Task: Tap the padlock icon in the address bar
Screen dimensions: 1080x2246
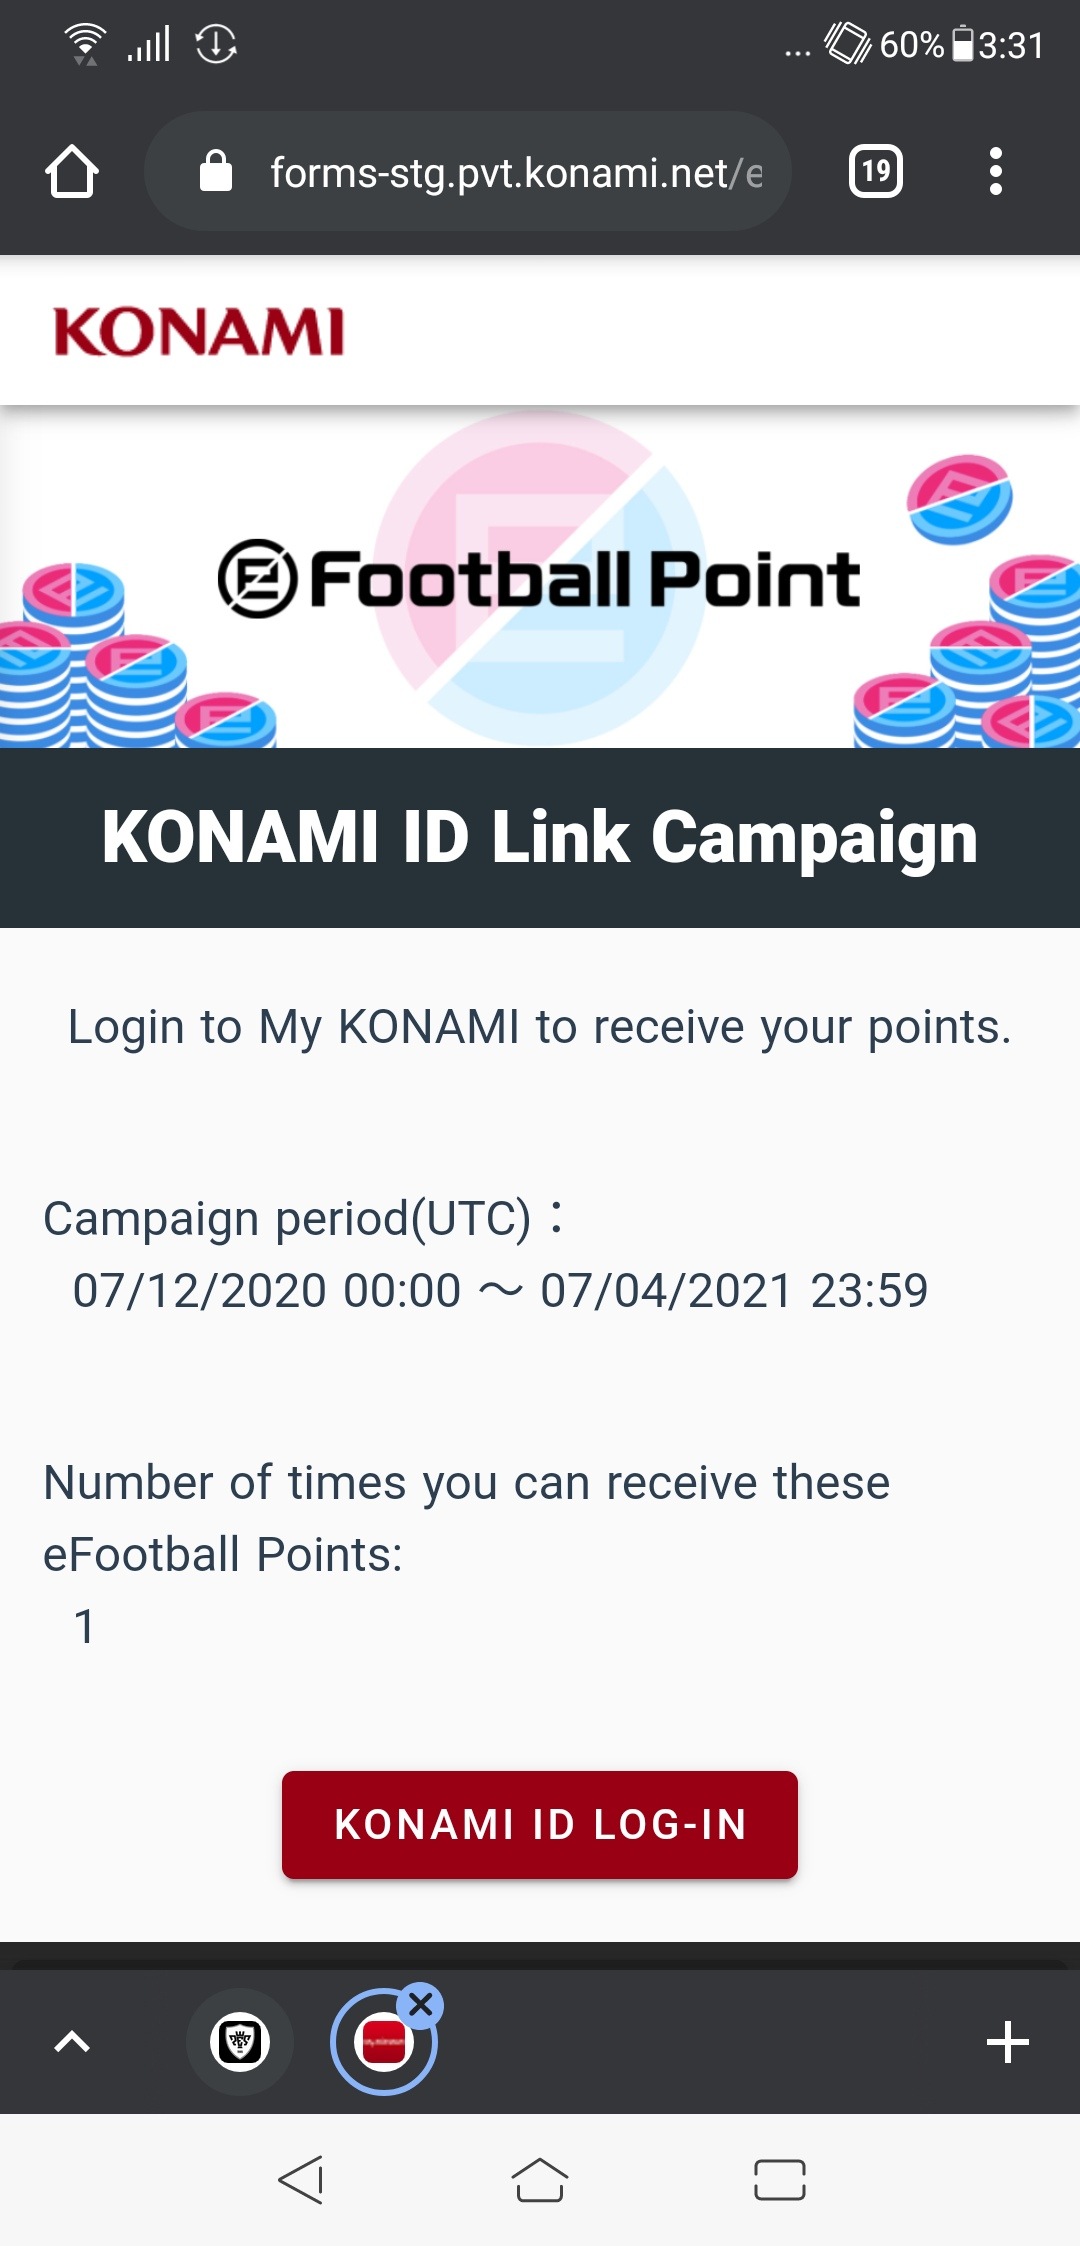Action: (215, 170)
